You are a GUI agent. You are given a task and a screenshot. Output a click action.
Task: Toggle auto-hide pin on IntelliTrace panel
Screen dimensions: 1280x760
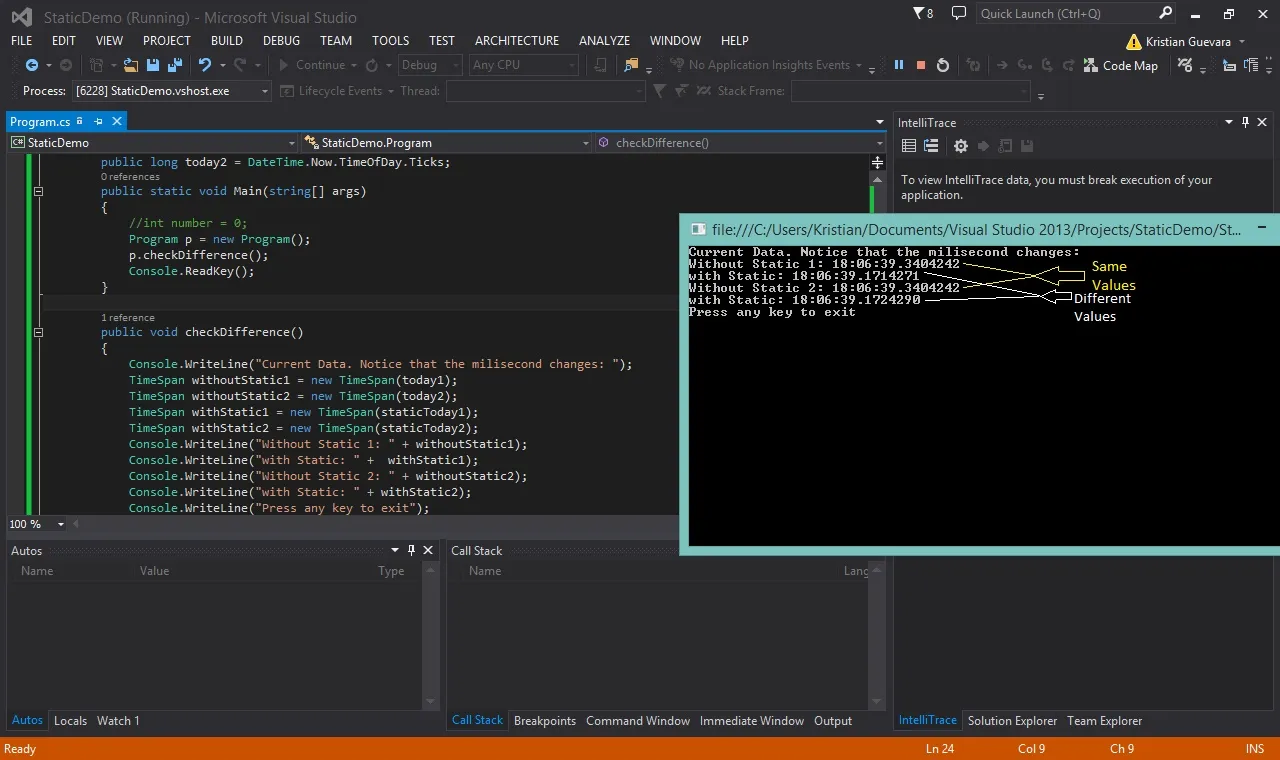click(x=1245, y=122)
